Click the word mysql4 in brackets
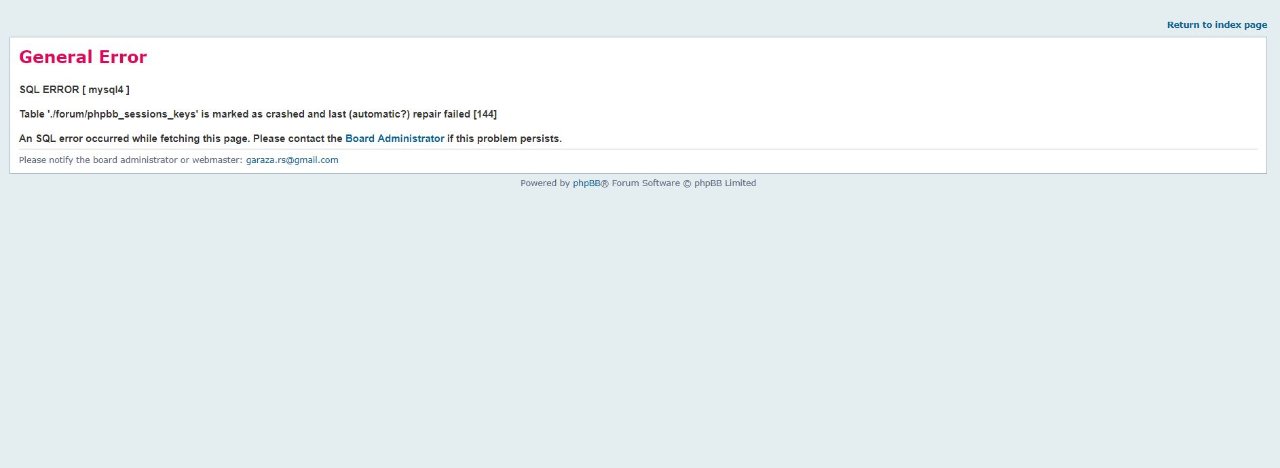1280x468 pixels. pos(105,90)
